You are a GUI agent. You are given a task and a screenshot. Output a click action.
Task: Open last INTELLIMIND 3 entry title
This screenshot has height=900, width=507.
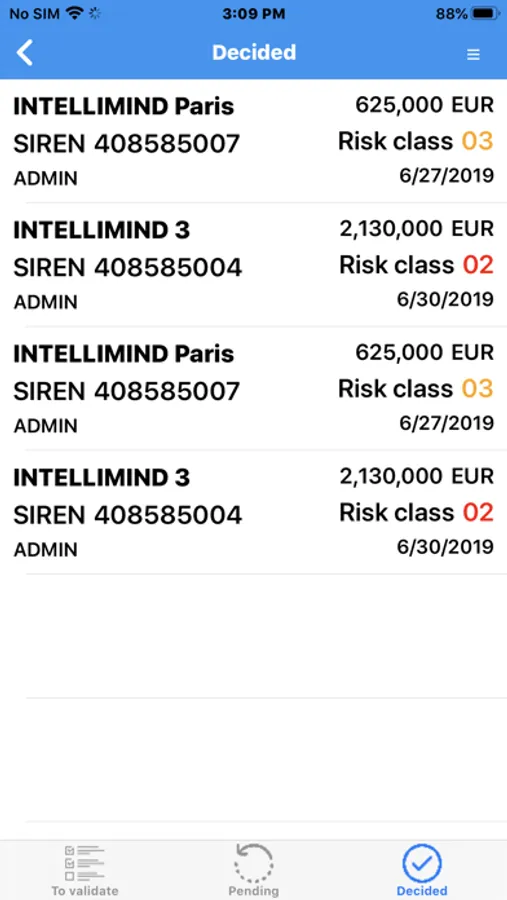pos(102,478)
